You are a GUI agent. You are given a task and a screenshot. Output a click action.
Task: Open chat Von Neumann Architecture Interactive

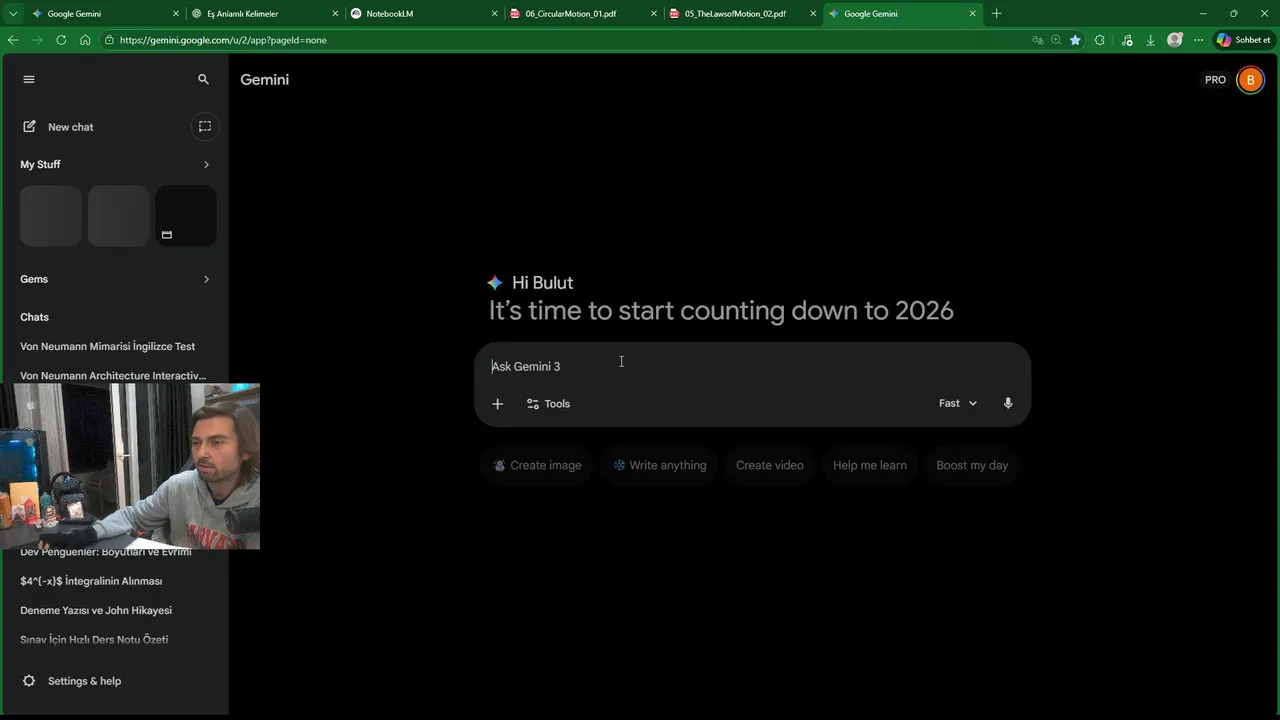(114, 376)
